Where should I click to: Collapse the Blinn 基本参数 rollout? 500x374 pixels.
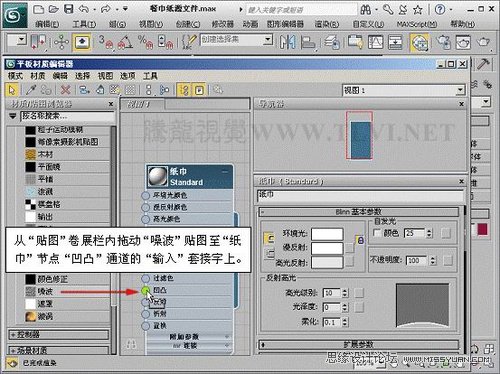[359, 212]
